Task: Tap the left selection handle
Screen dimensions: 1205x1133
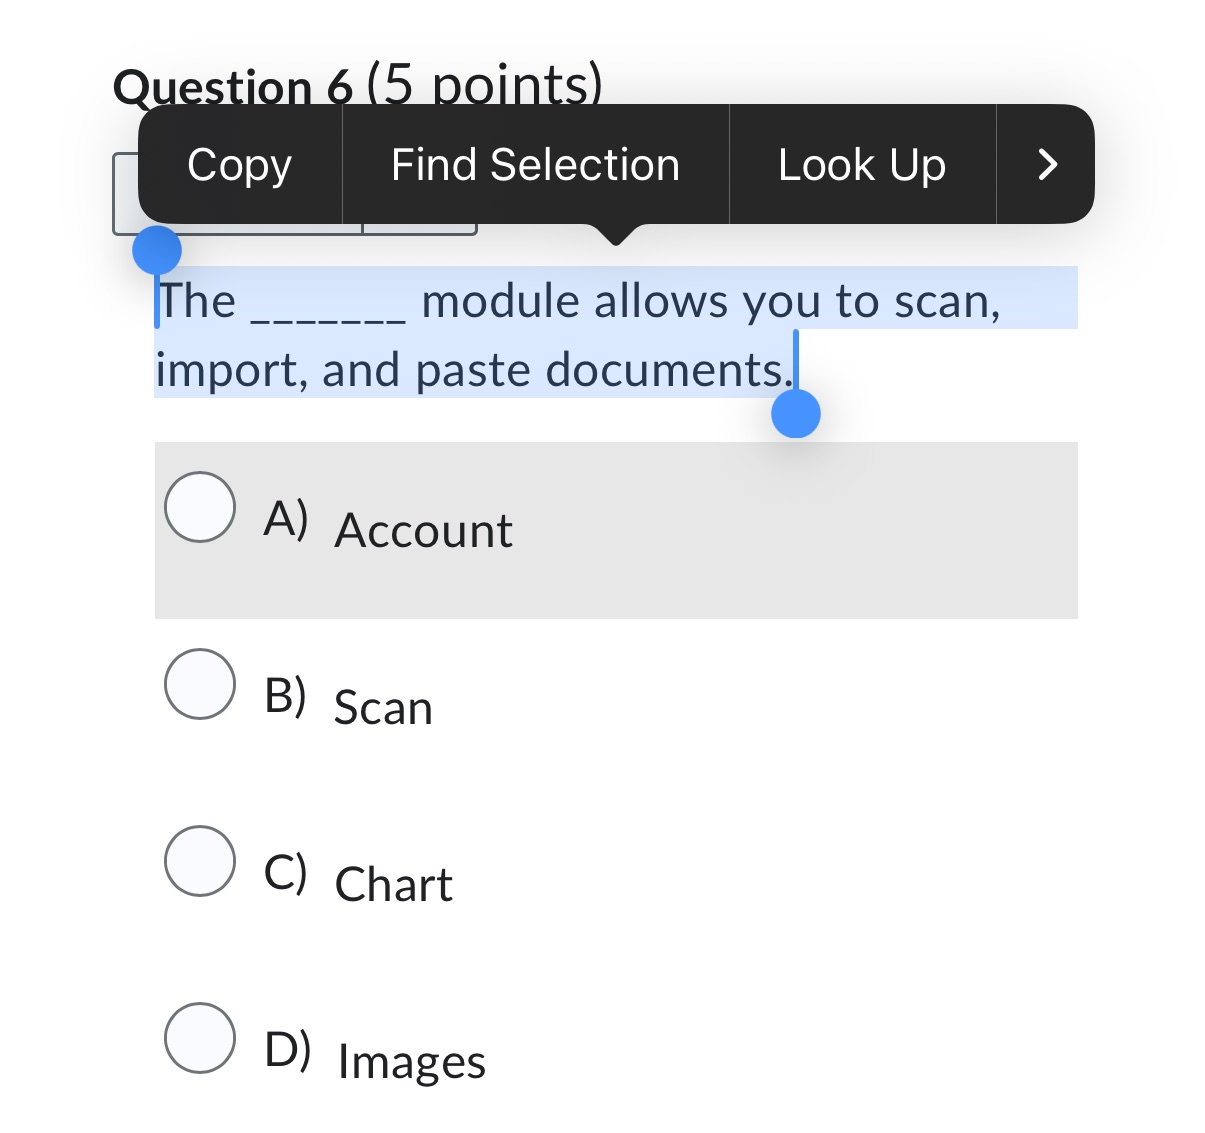Action: (x=158, y=251)
